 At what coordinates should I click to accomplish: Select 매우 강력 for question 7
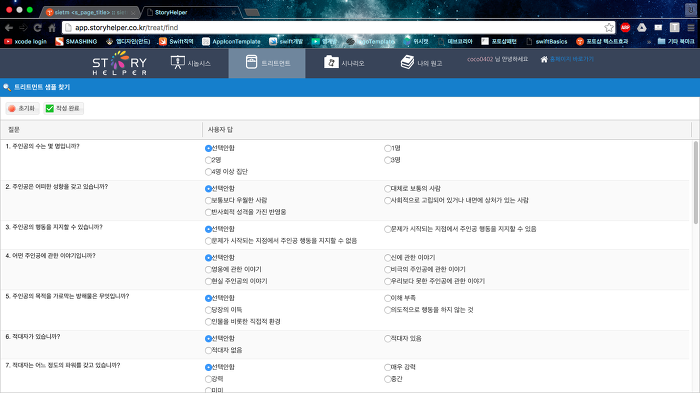click(388, 367)
